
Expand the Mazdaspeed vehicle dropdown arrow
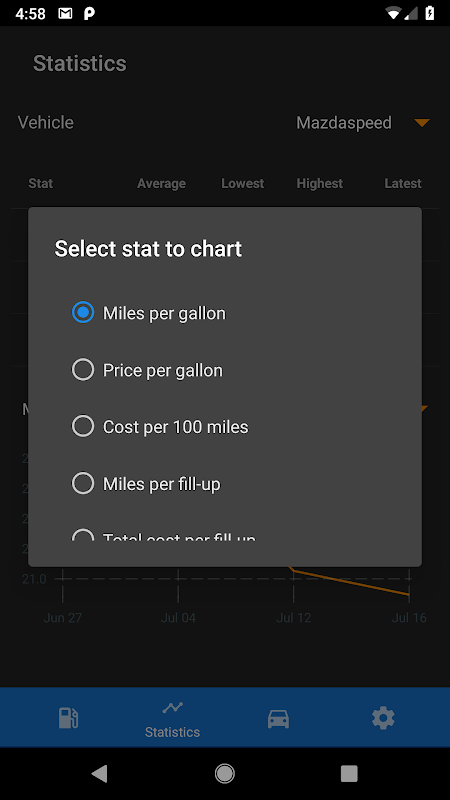click(x=422, y=122)
